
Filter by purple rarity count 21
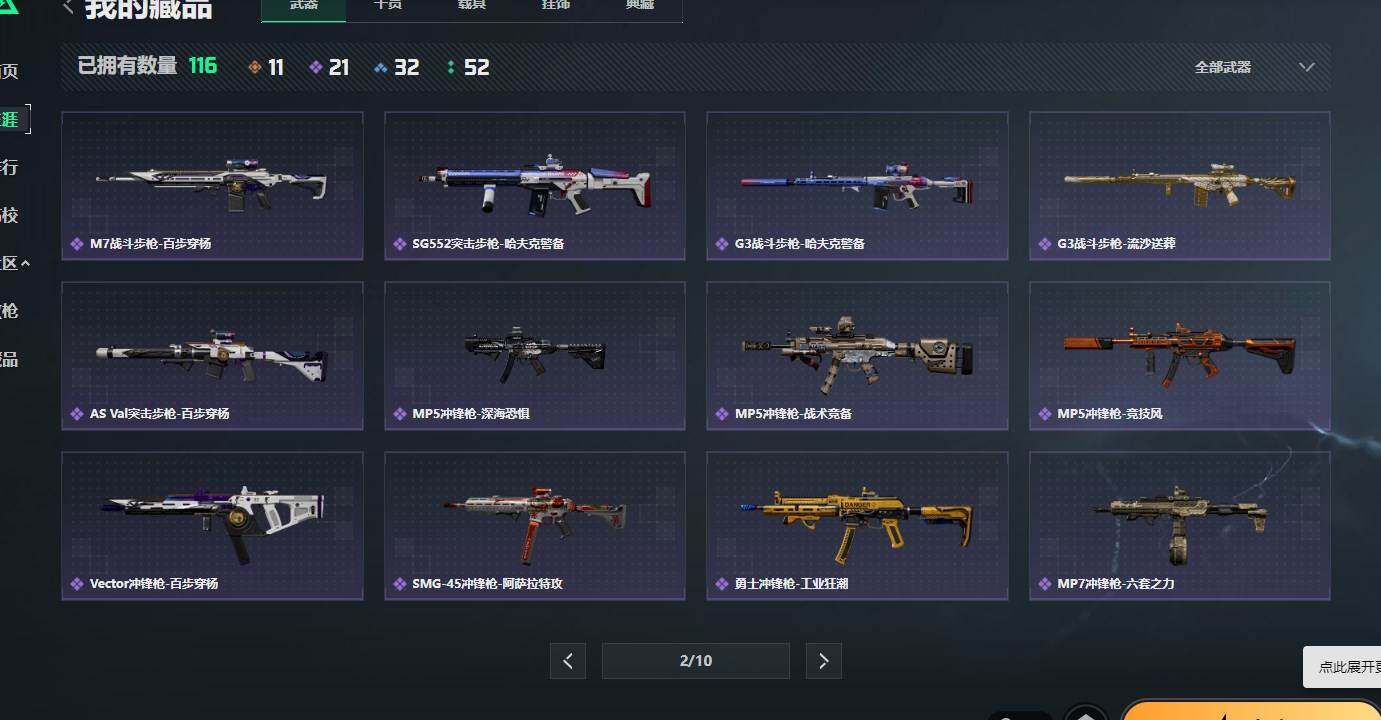click(329, 67)
